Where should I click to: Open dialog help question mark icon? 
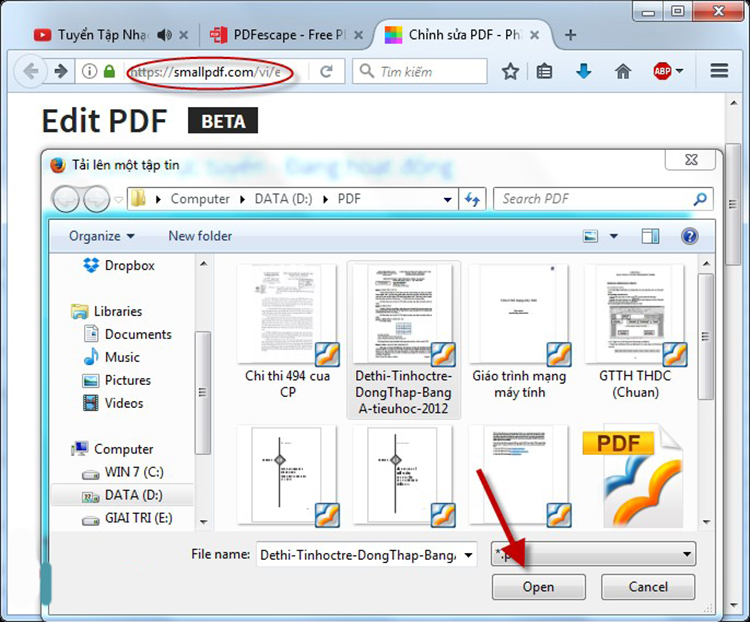coord(689,236)
